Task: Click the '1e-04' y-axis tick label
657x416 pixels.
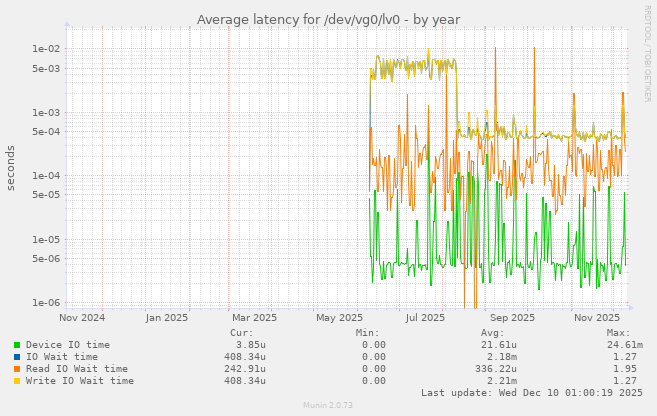Action: [46, 176]
